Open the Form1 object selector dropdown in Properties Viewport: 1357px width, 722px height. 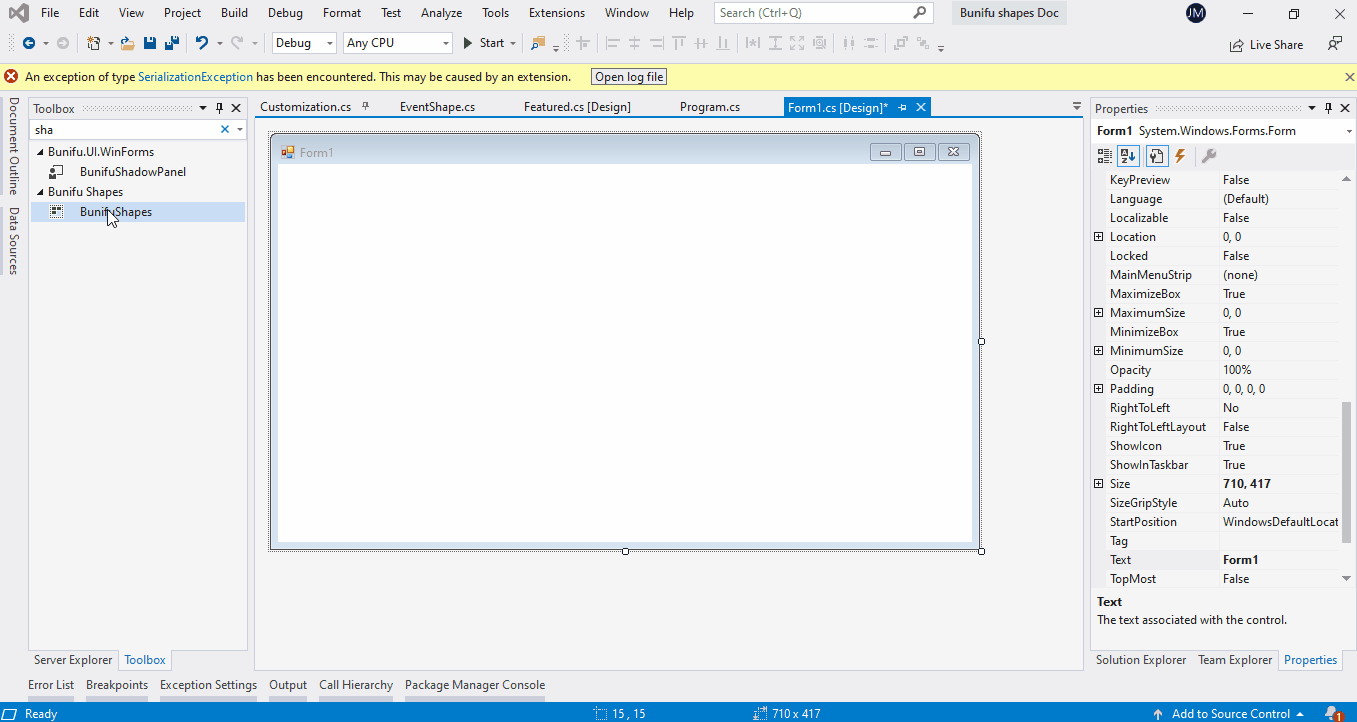tap(1349, 131)
